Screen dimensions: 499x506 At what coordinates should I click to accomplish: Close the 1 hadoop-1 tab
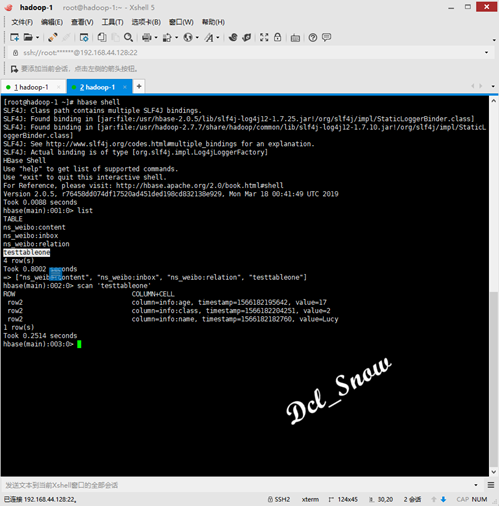pyautogui.click(x=59, y=87)
